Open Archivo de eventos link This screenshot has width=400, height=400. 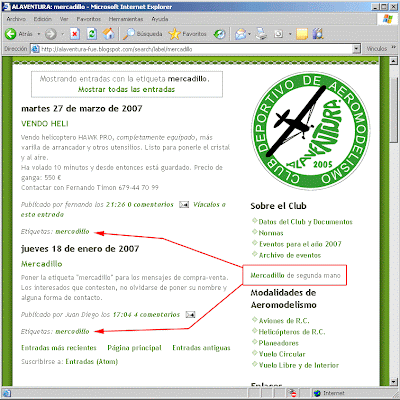point(290,255)
